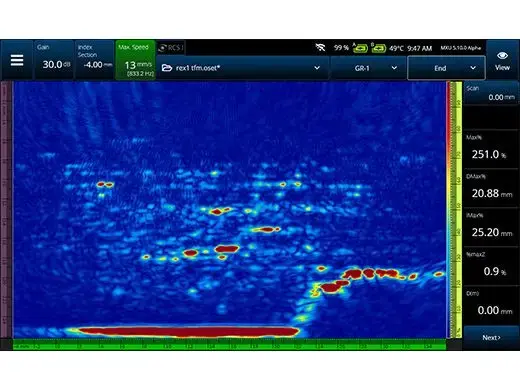The width and height of the screenshot is (520, 390).
Task: Click battery B status icon
Action: (x=378, y=48)
